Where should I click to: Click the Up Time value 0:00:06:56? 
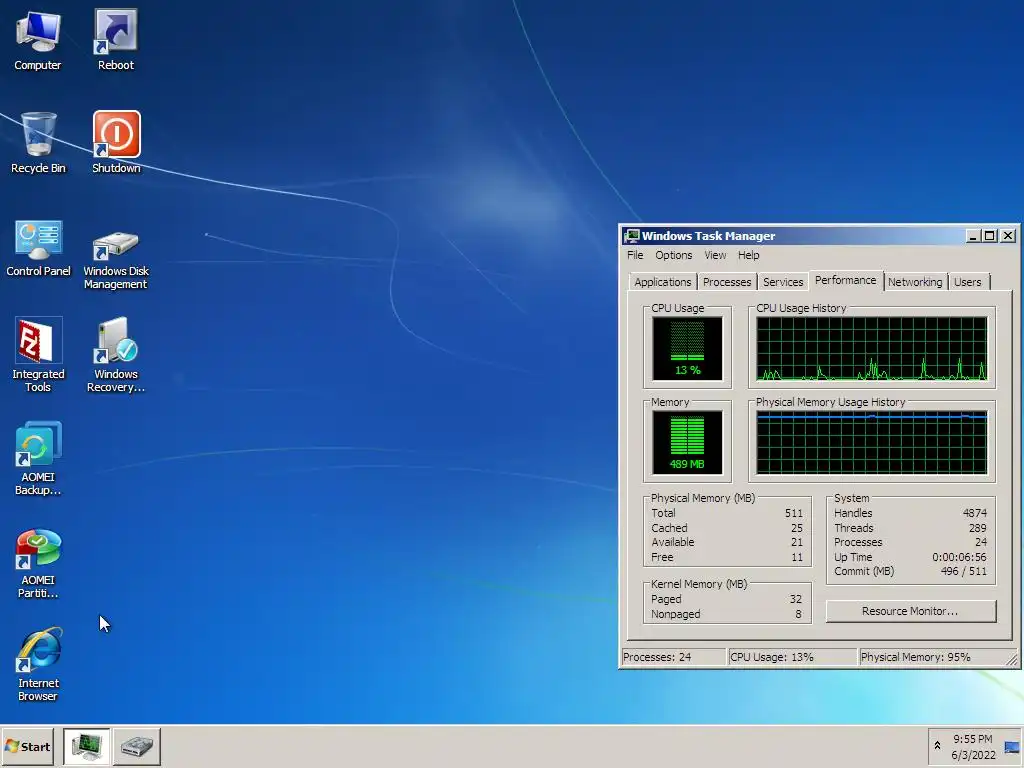[959, 557]
